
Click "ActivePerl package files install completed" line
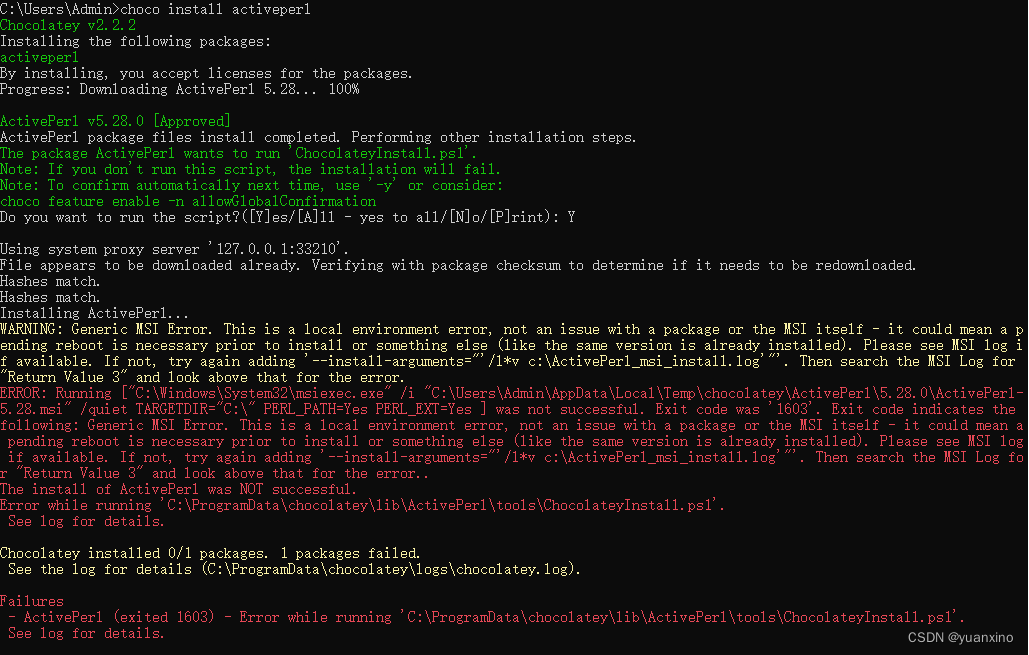click(318, 137)
